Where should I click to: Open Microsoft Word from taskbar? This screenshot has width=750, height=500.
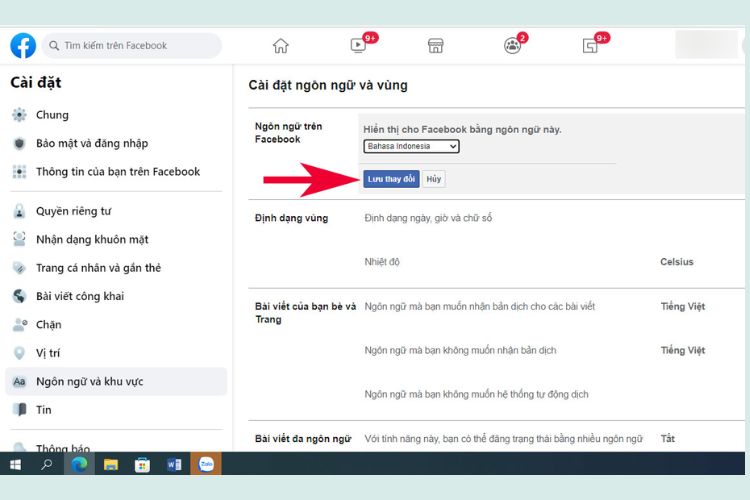pos(174,464)
